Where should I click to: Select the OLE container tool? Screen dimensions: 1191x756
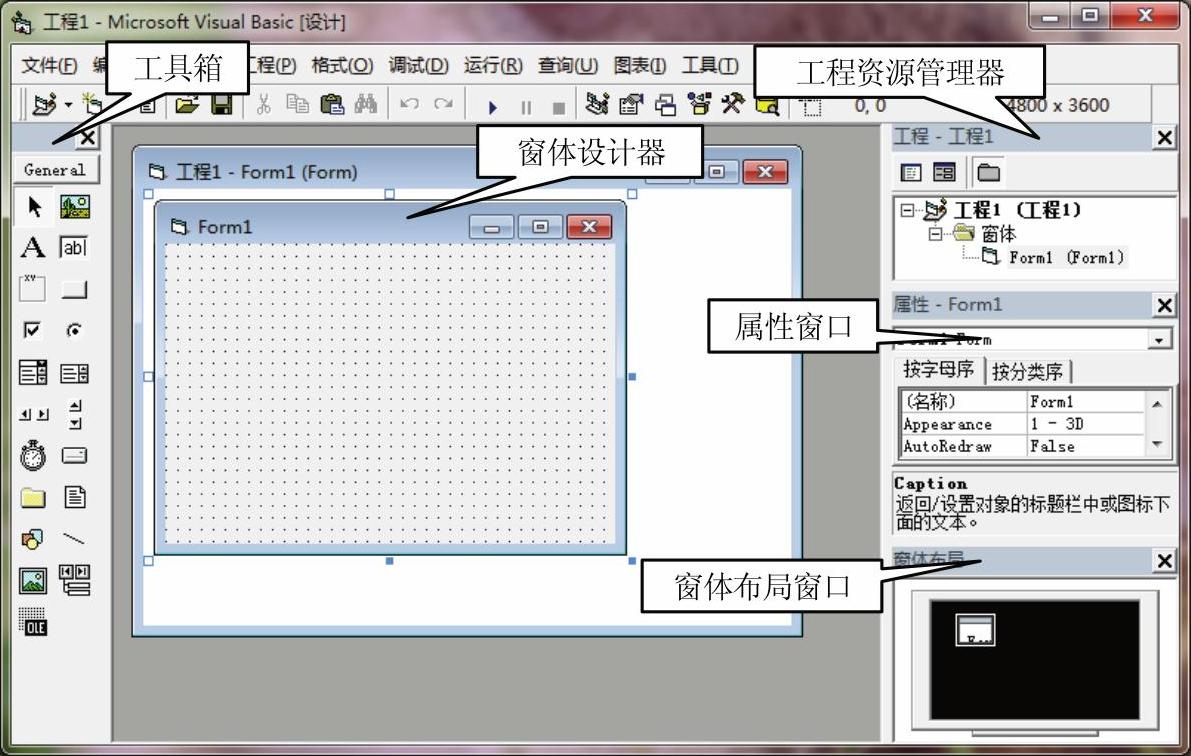coord(33,622)
